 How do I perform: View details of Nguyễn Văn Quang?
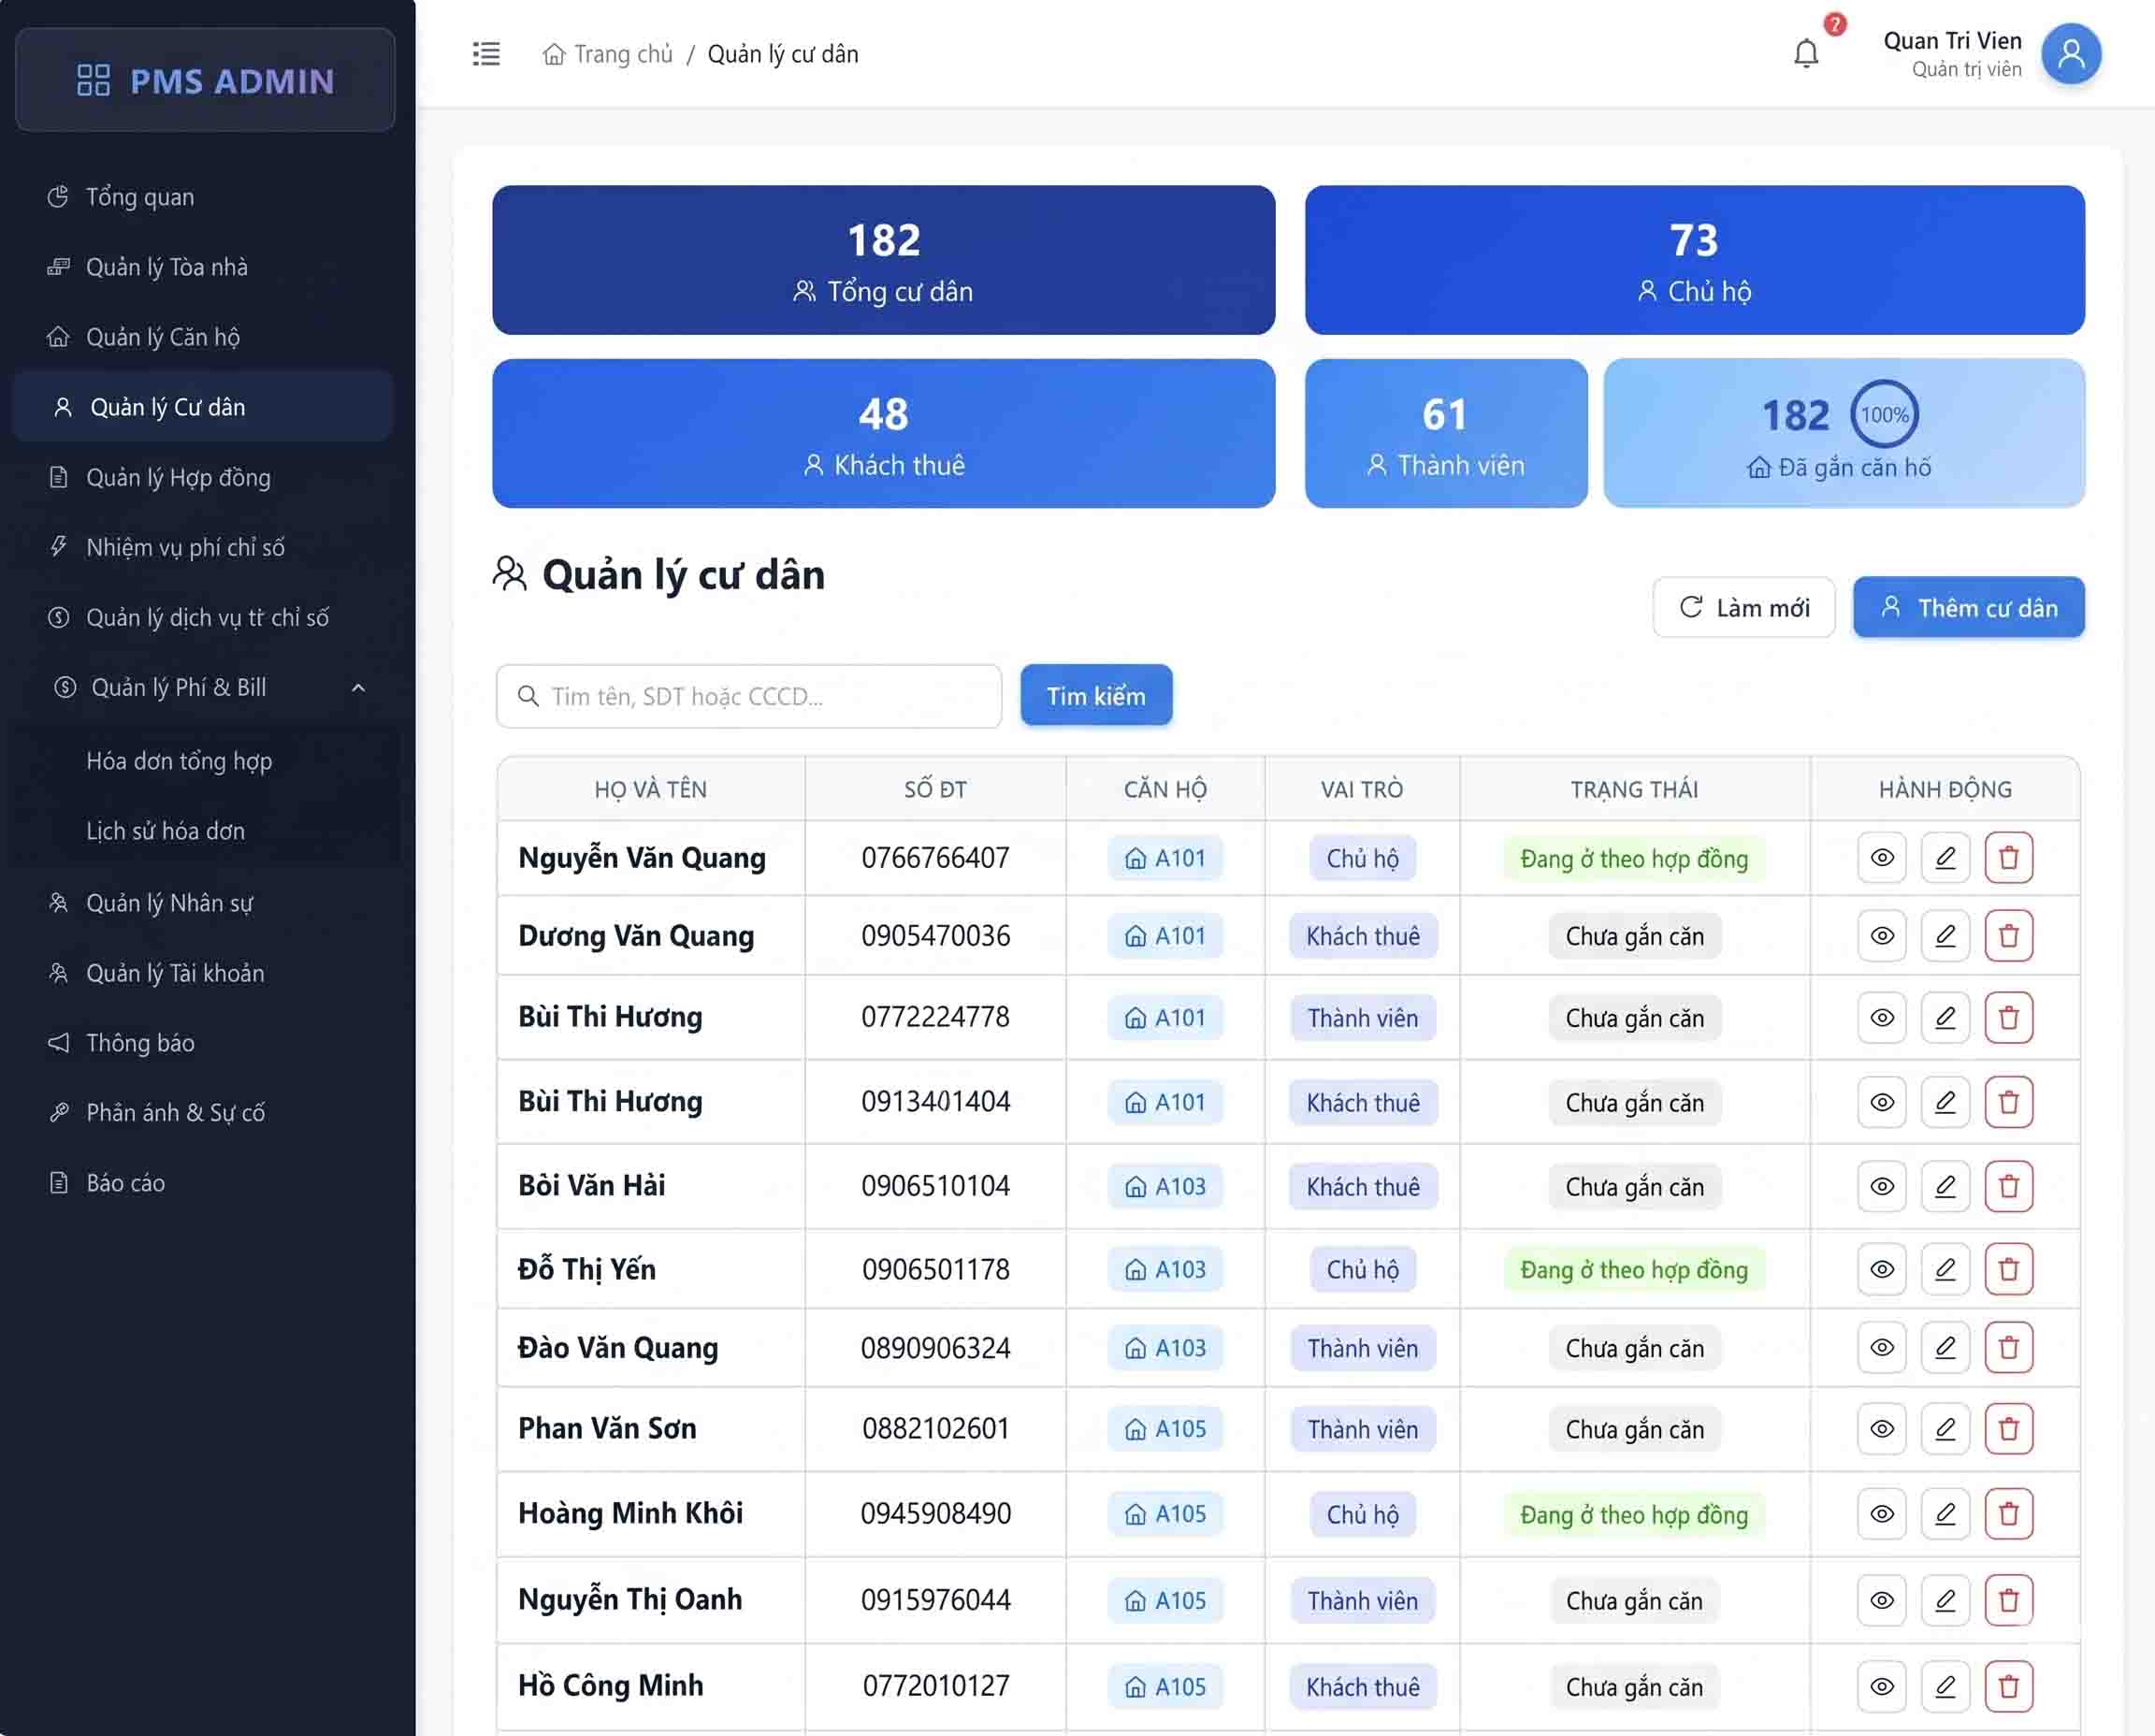coord(1882,858)
